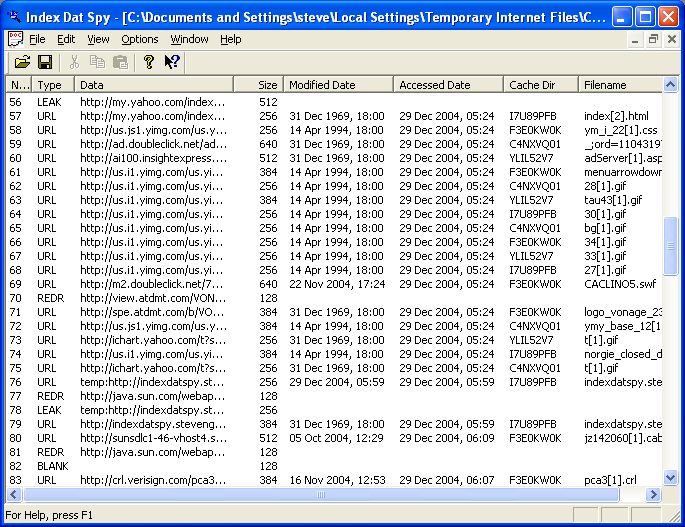Screen dimensions: 685x527
Task: Click the Save floppy disk toolbar icon
Action: click(x=45, y=62)
